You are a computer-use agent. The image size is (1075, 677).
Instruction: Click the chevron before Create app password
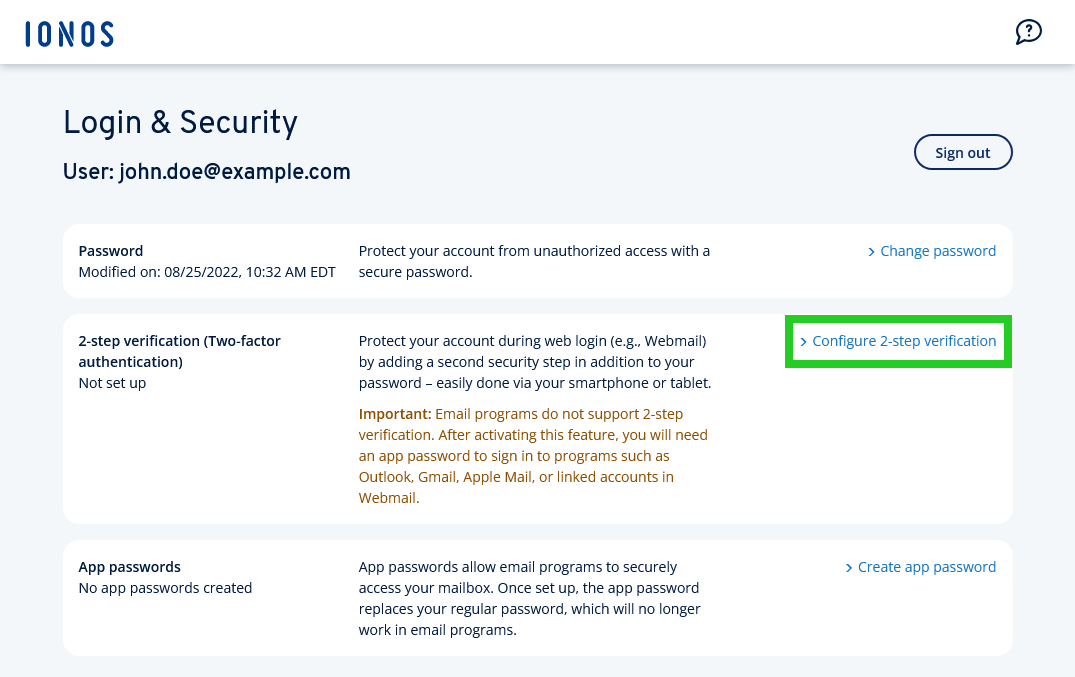[847, 567]
